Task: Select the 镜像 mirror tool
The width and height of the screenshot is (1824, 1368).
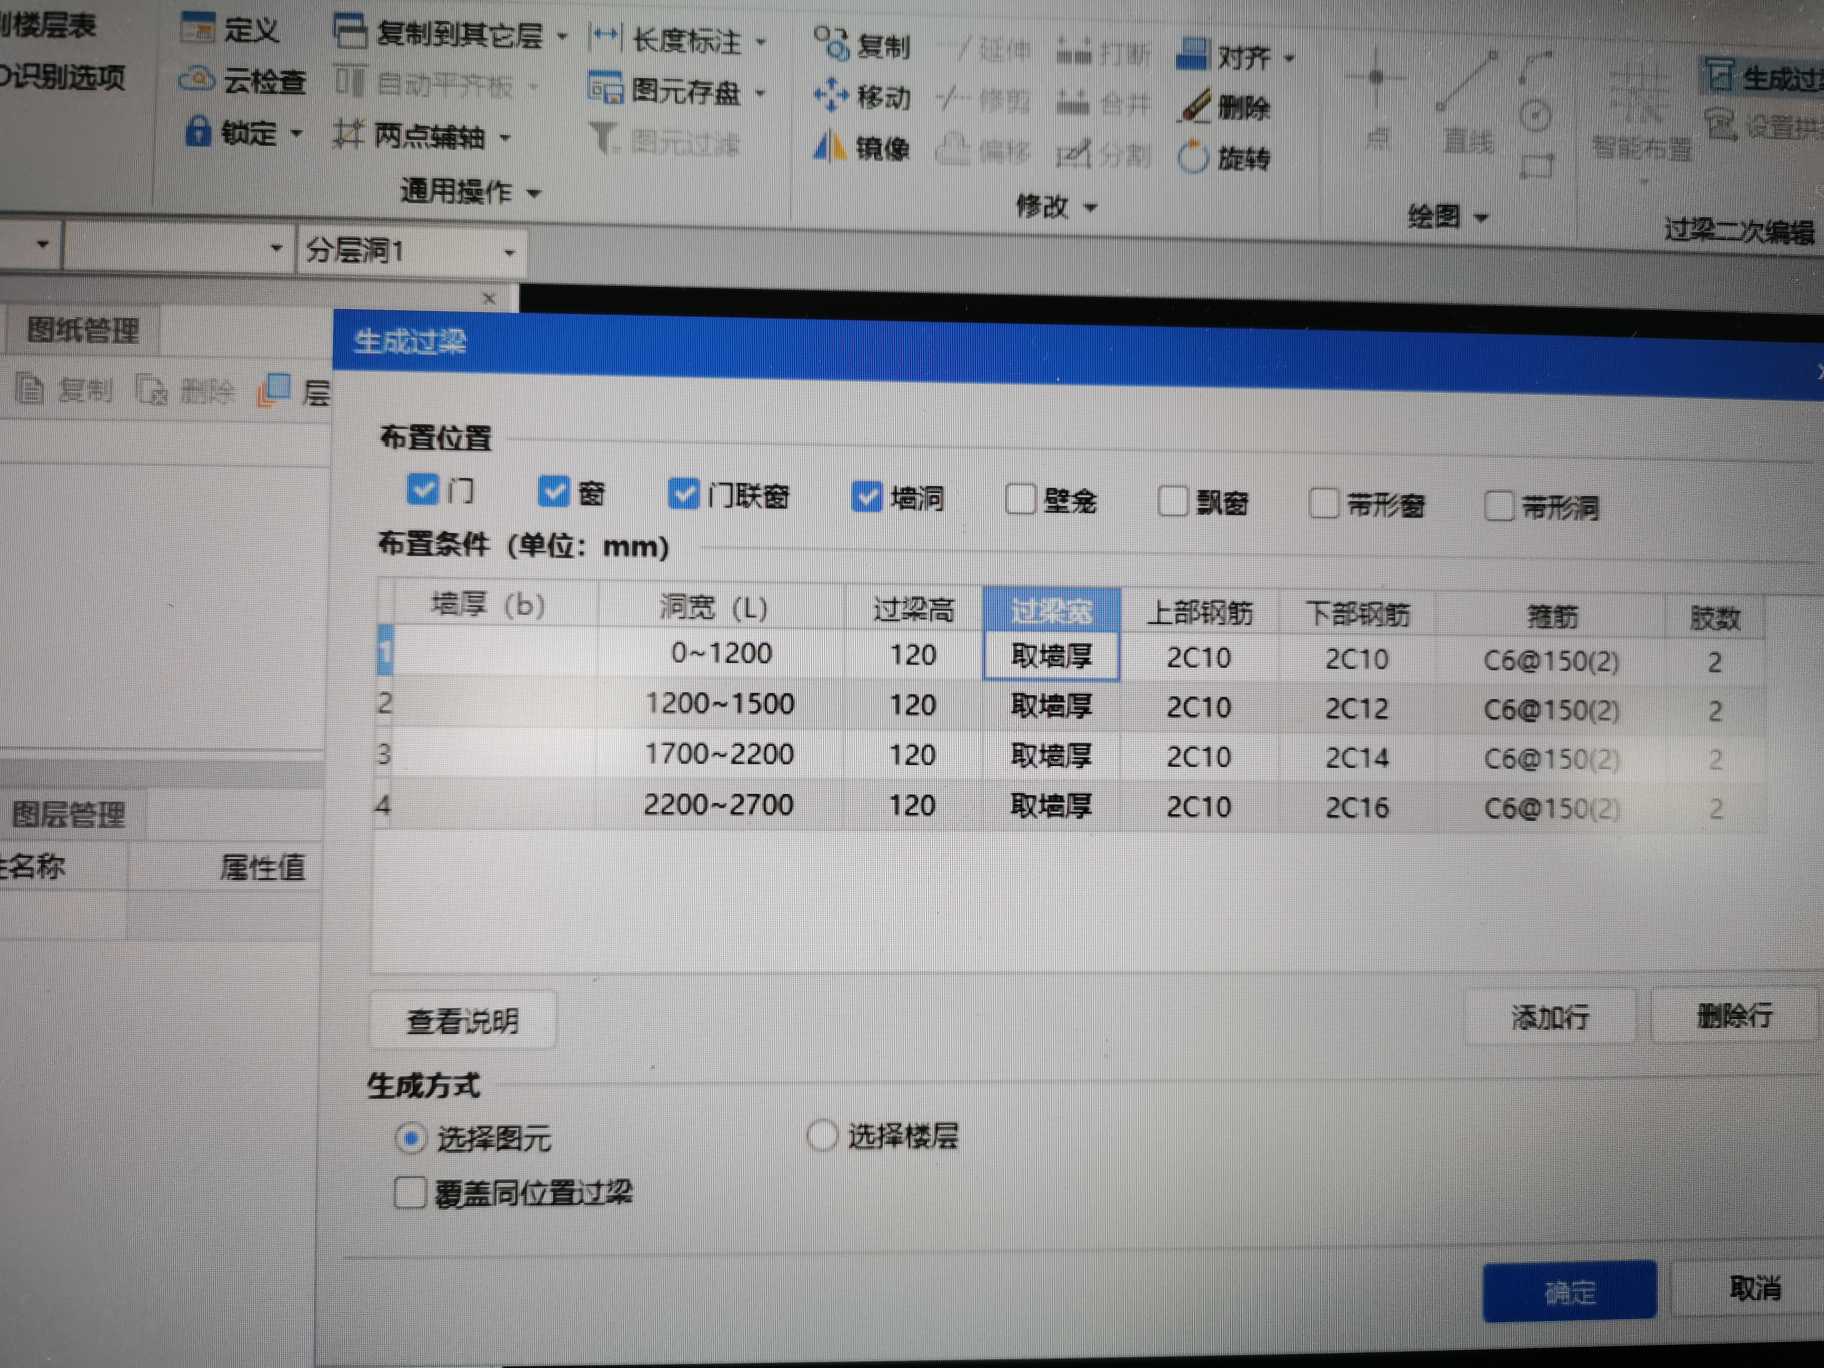Action: click(861, 148)
